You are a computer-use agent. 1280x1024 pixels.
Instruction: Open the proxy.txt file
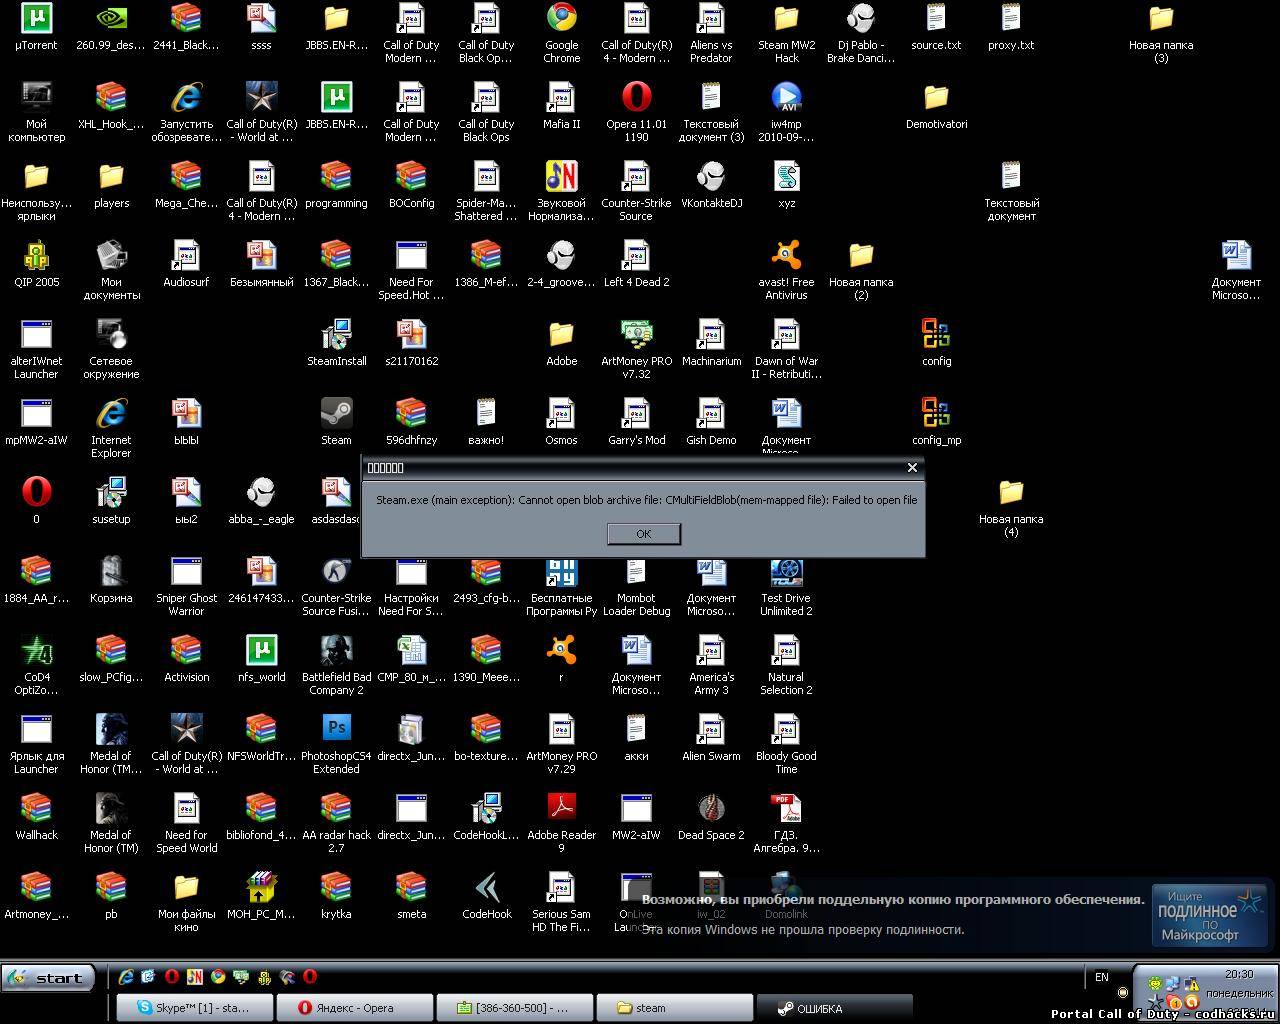1011,27
